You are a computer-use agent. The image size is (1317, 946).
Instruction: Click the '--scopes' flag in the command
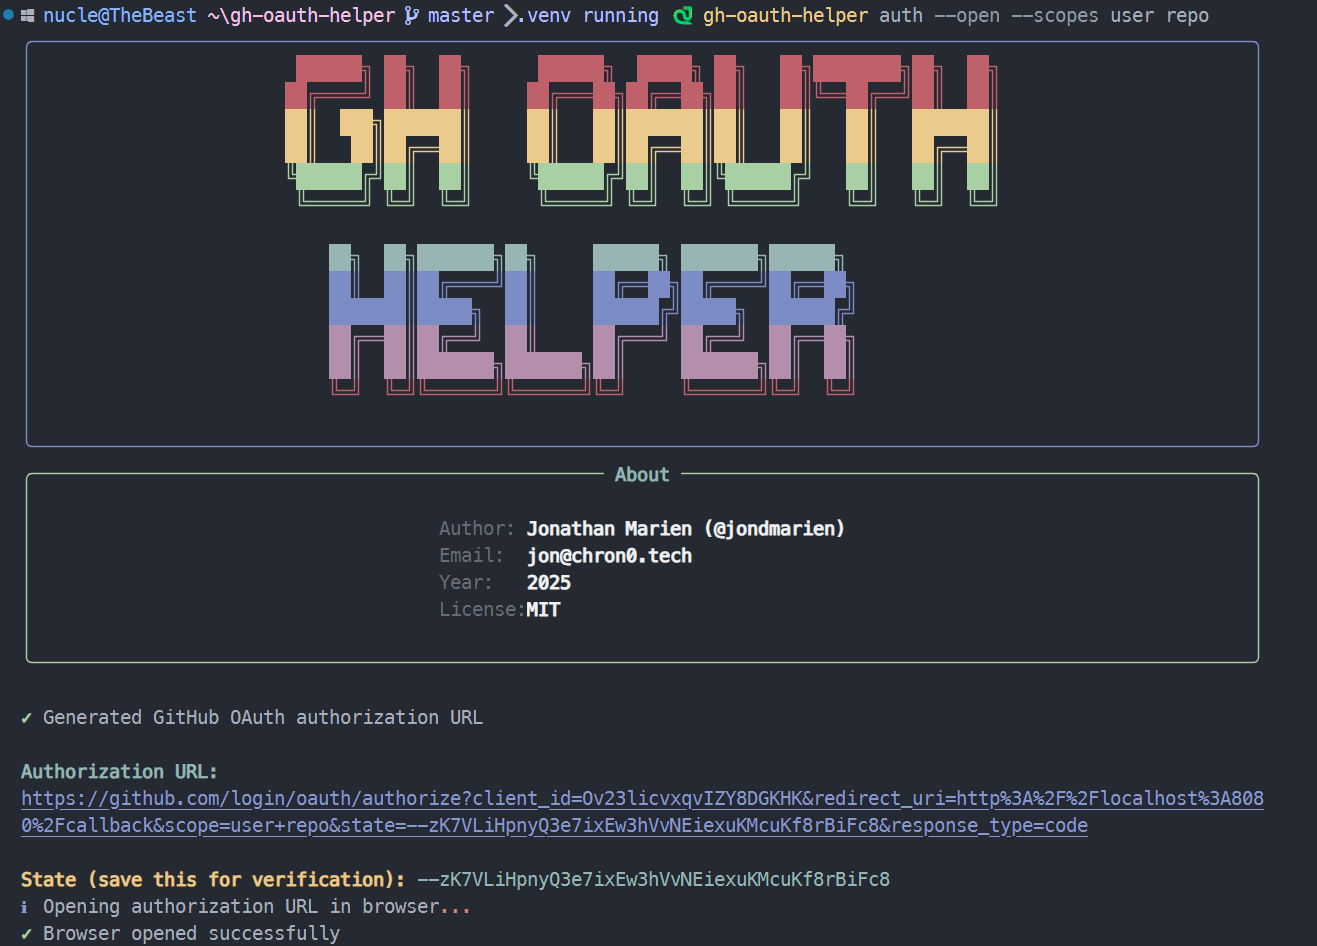[1054, 16]
